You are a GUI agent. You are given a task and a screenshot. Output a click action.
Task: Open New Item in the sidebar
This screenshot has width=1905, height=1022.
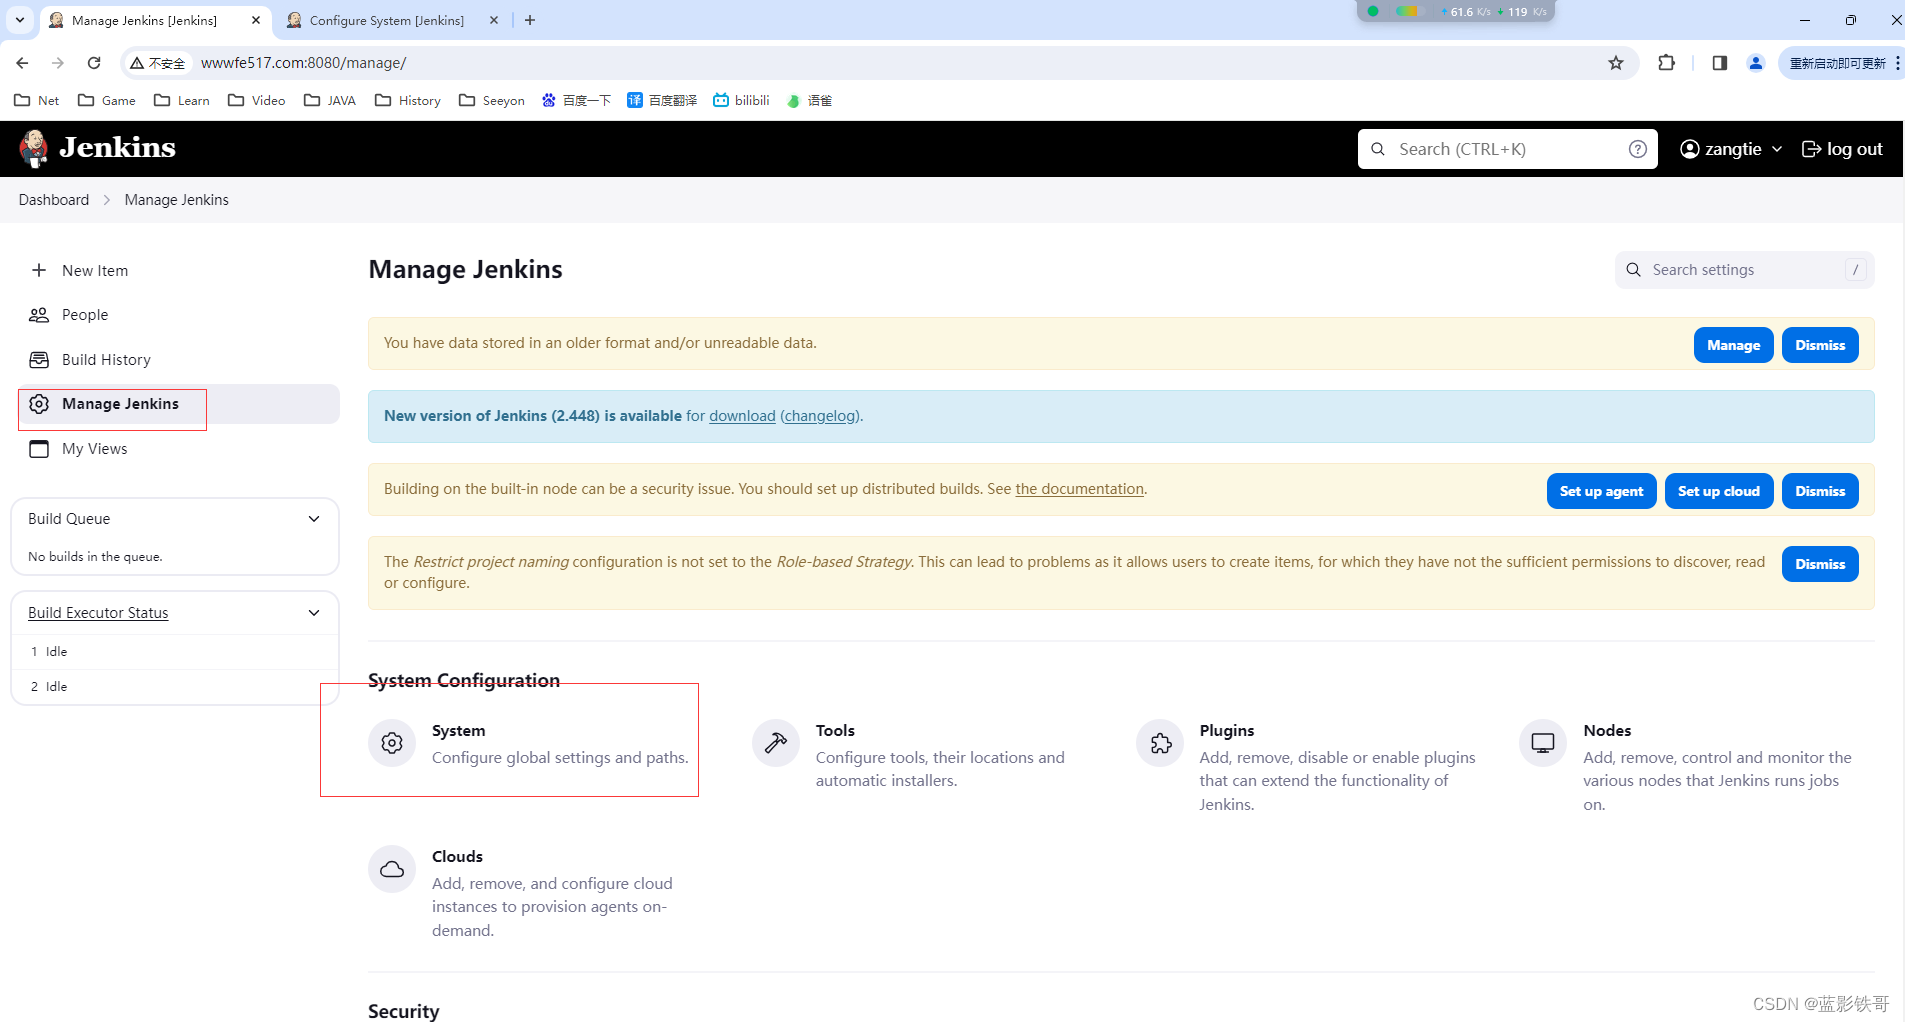(95, 270)
